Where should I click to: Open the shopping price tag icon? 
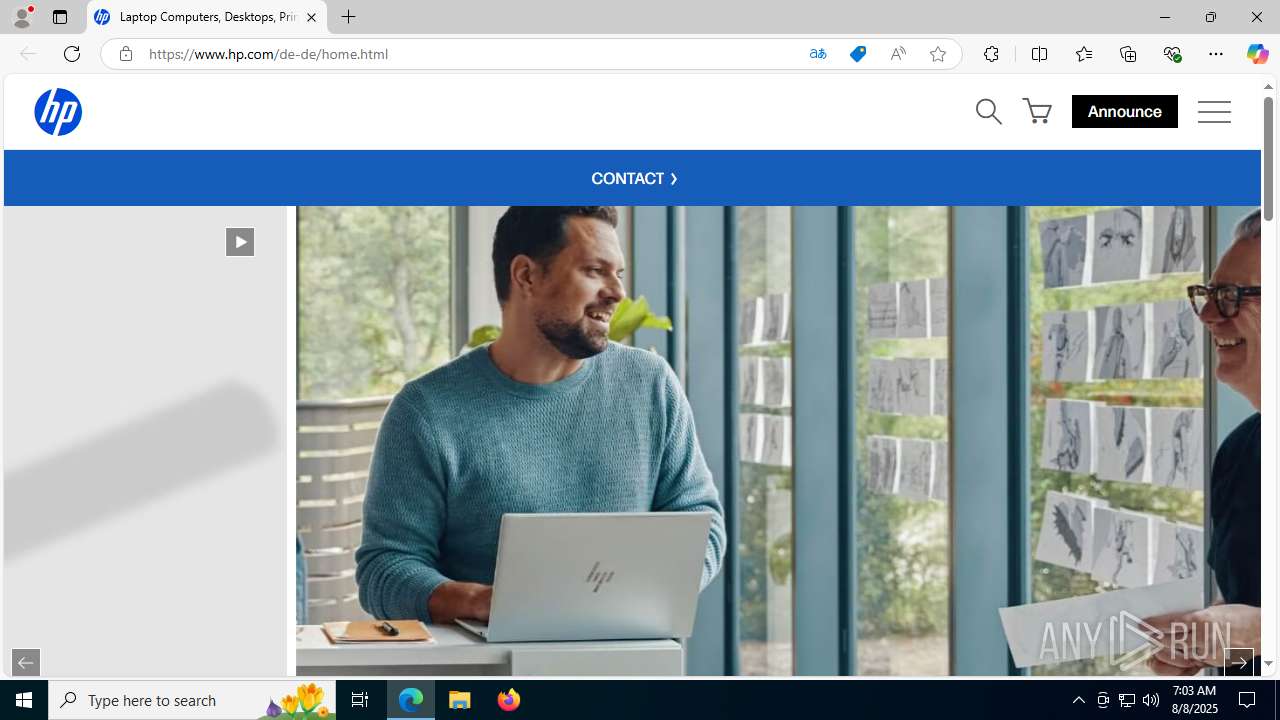click(858, 54)
